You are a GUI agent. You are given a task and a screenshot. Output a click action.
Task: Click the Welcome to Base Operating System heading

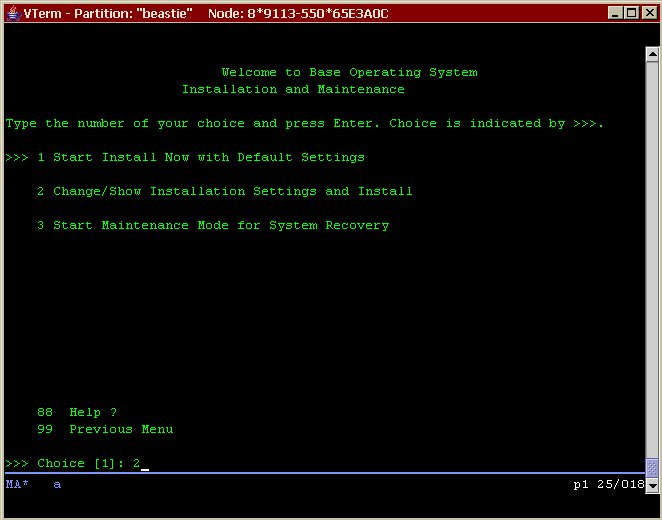pos(349,73)
